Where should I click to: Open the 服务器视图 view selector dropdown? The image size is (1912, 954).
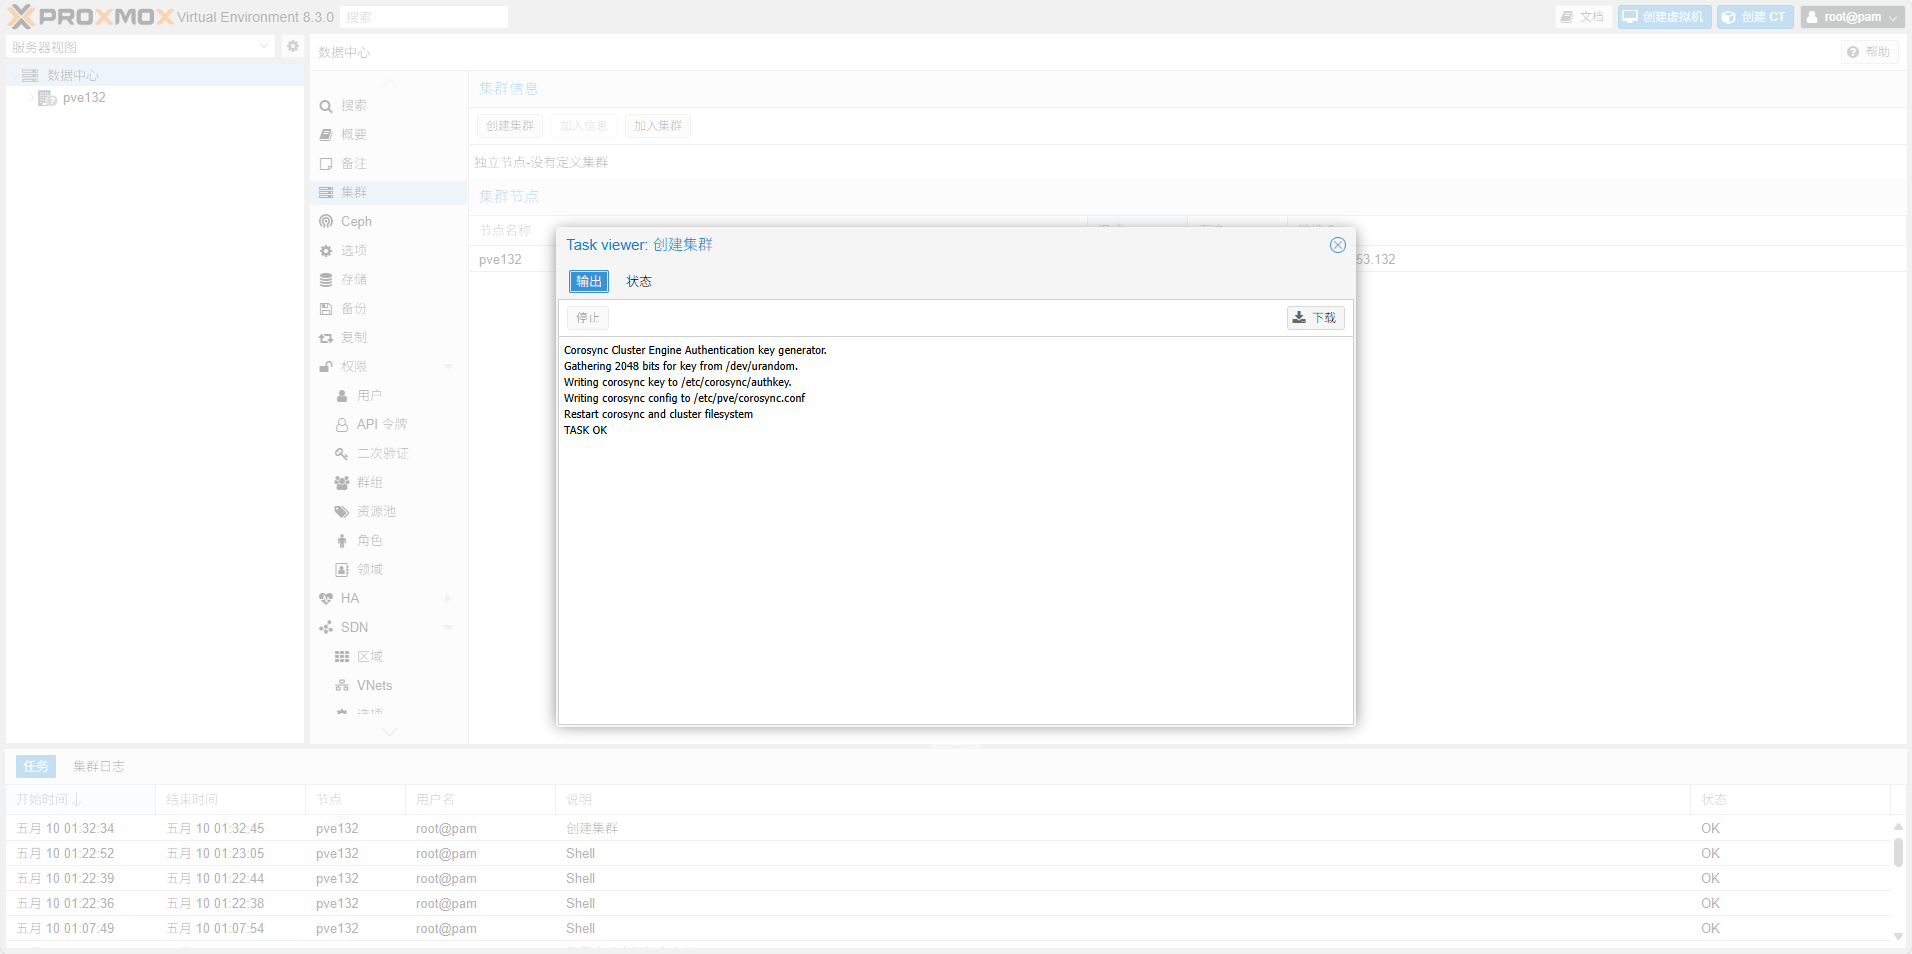(140, 46)
